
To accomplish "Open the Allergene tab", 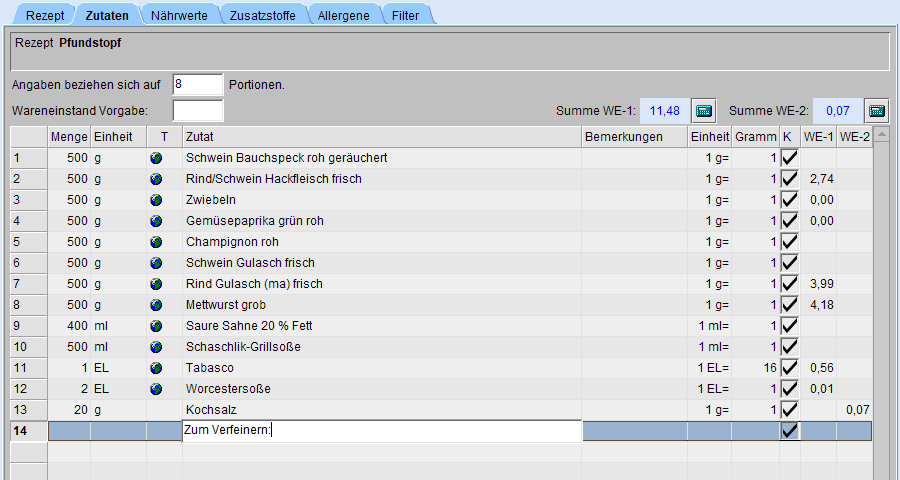I will 344,16.
